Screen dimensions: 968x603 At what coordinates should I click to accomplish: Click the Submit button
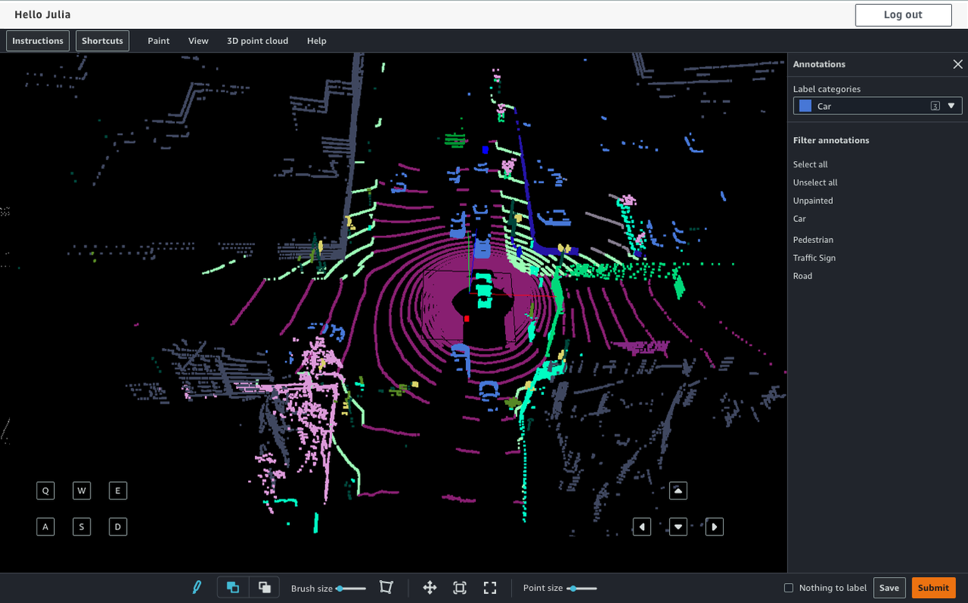(x=933, y=588)
